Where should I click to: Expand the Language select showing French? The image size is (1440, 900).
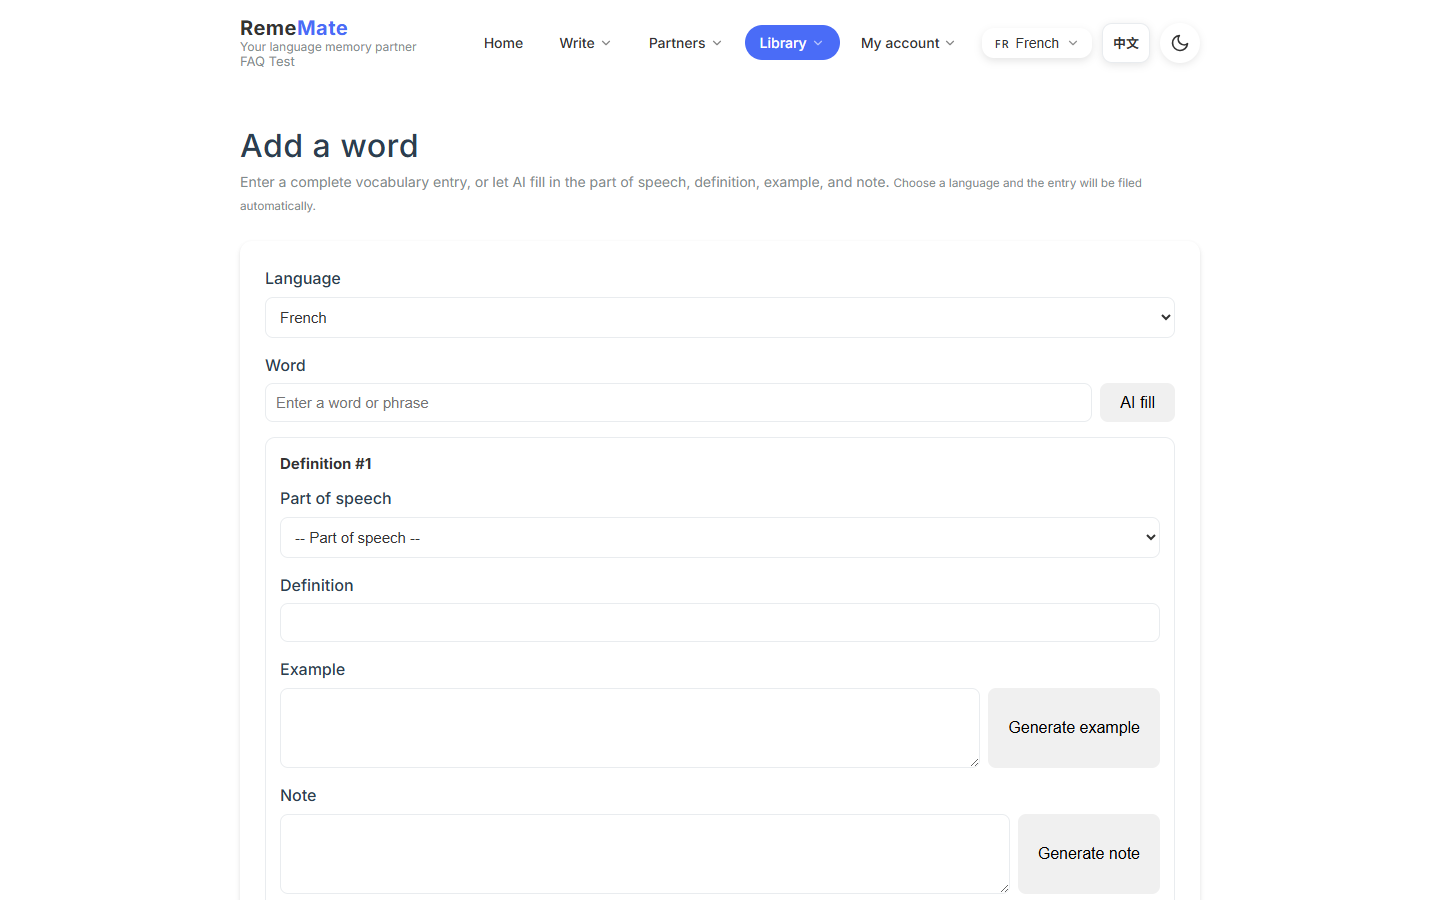coord(720,318)
